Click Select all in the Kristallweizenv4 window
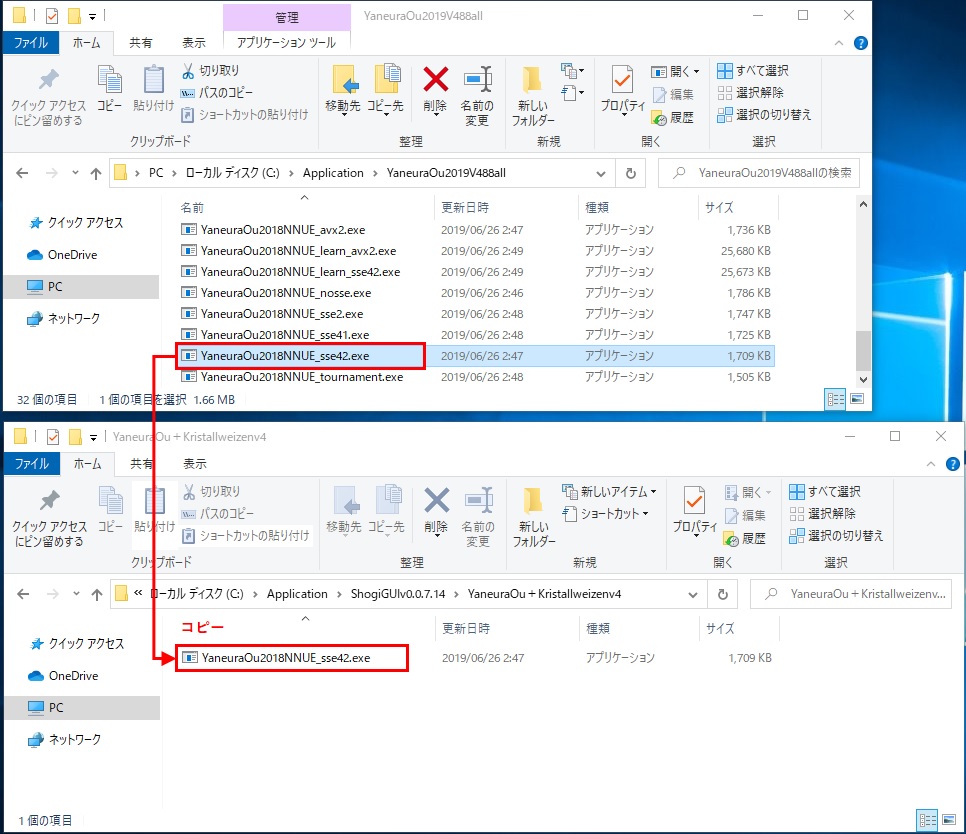 [824, 492]
